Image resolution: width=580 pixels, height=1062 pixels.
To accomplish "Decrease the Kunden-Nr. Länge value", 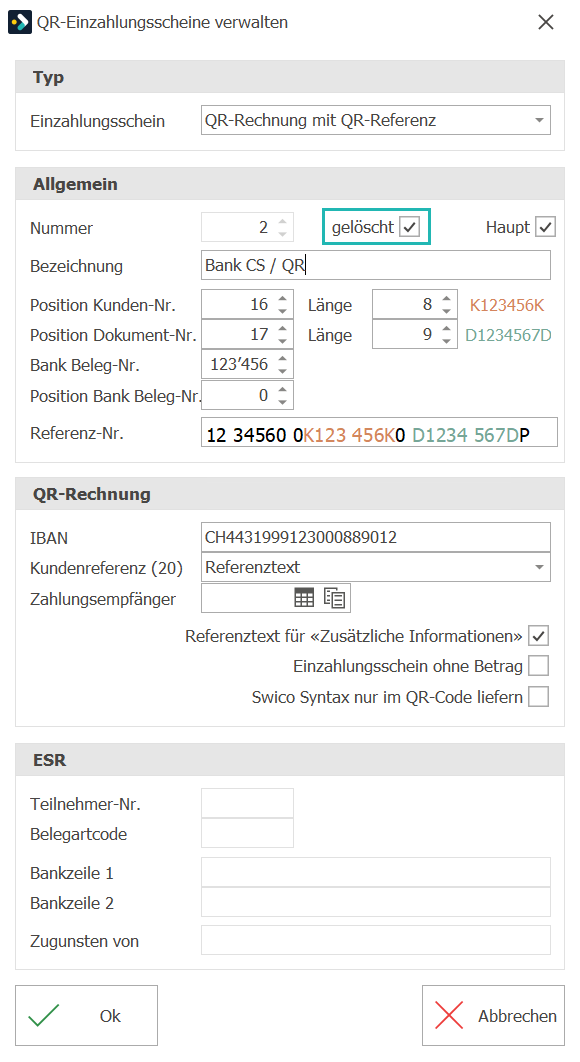I will (x=447, y=311).
